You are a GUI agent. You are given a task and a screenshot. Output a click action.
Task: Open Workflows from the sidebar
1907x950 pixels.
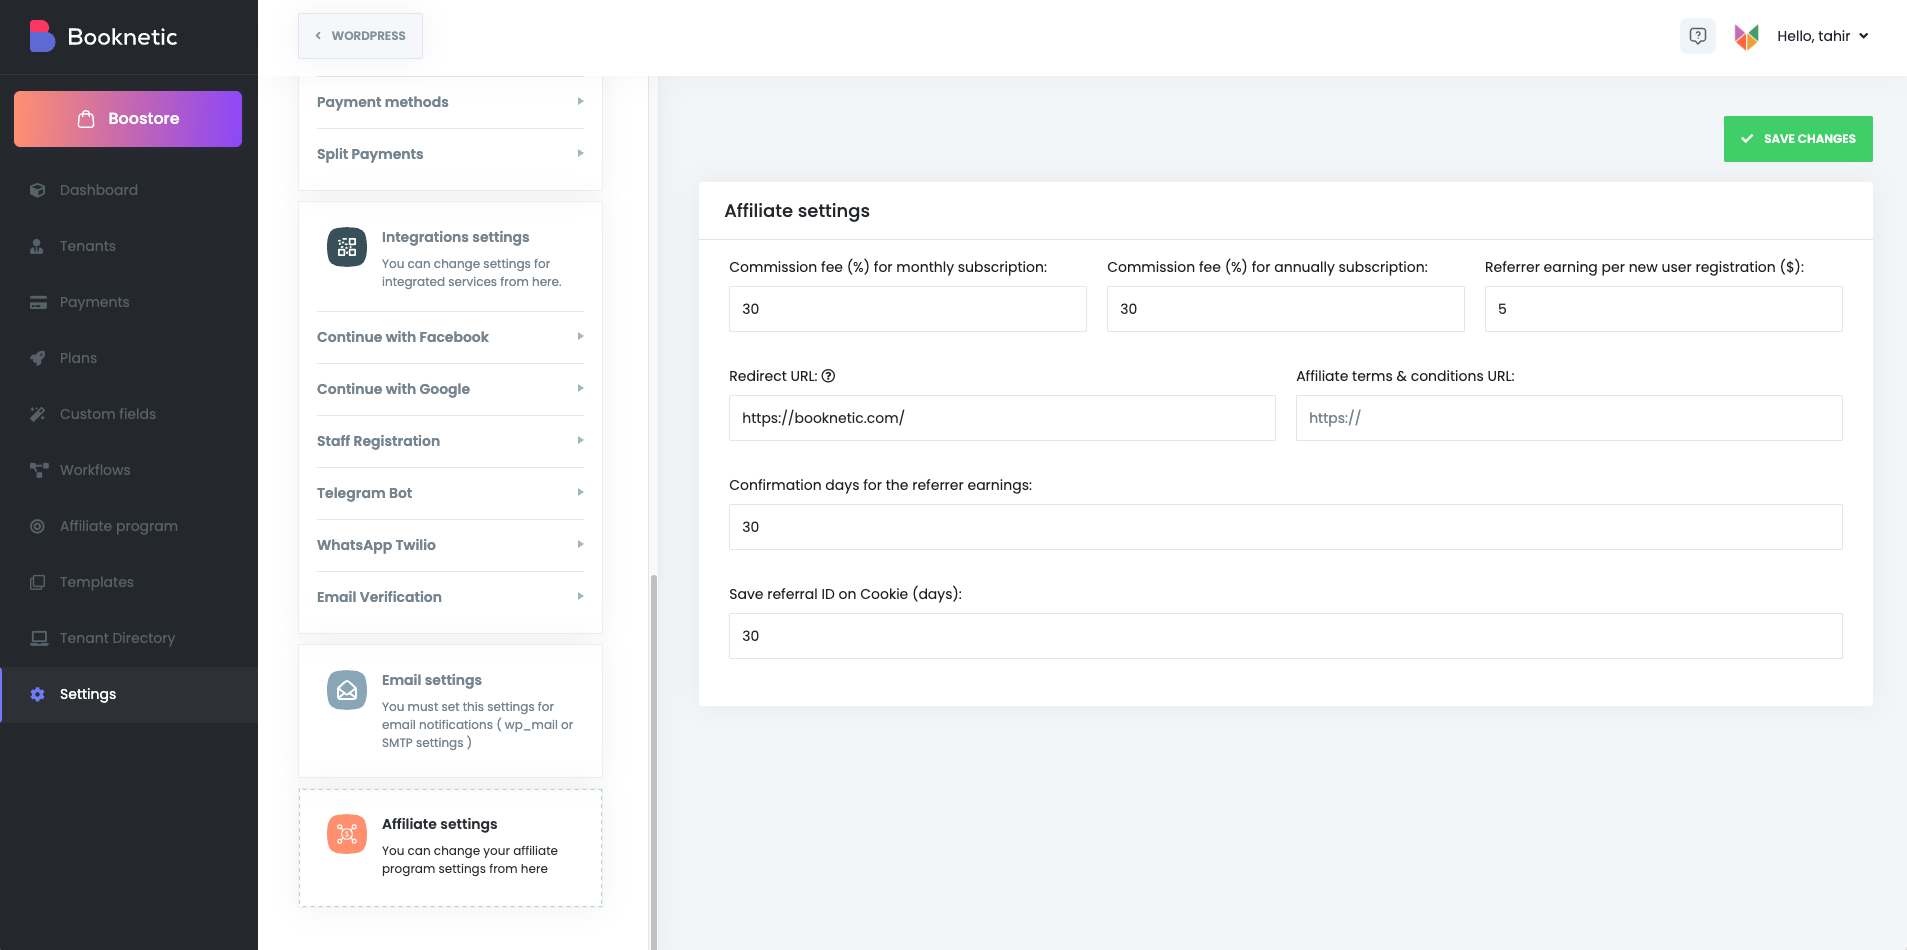point(95,470)
